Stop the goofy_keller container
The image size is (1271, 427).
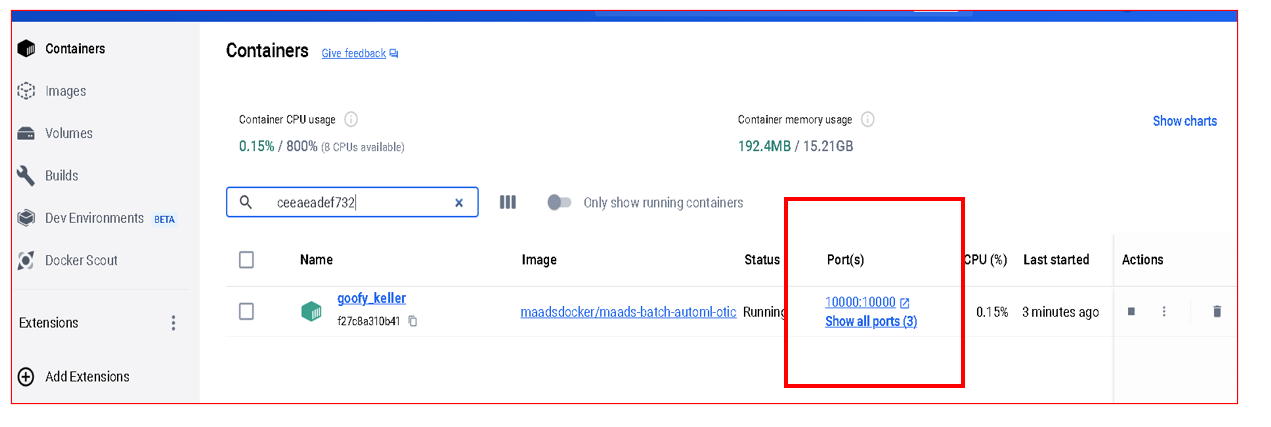(1132, 312)
